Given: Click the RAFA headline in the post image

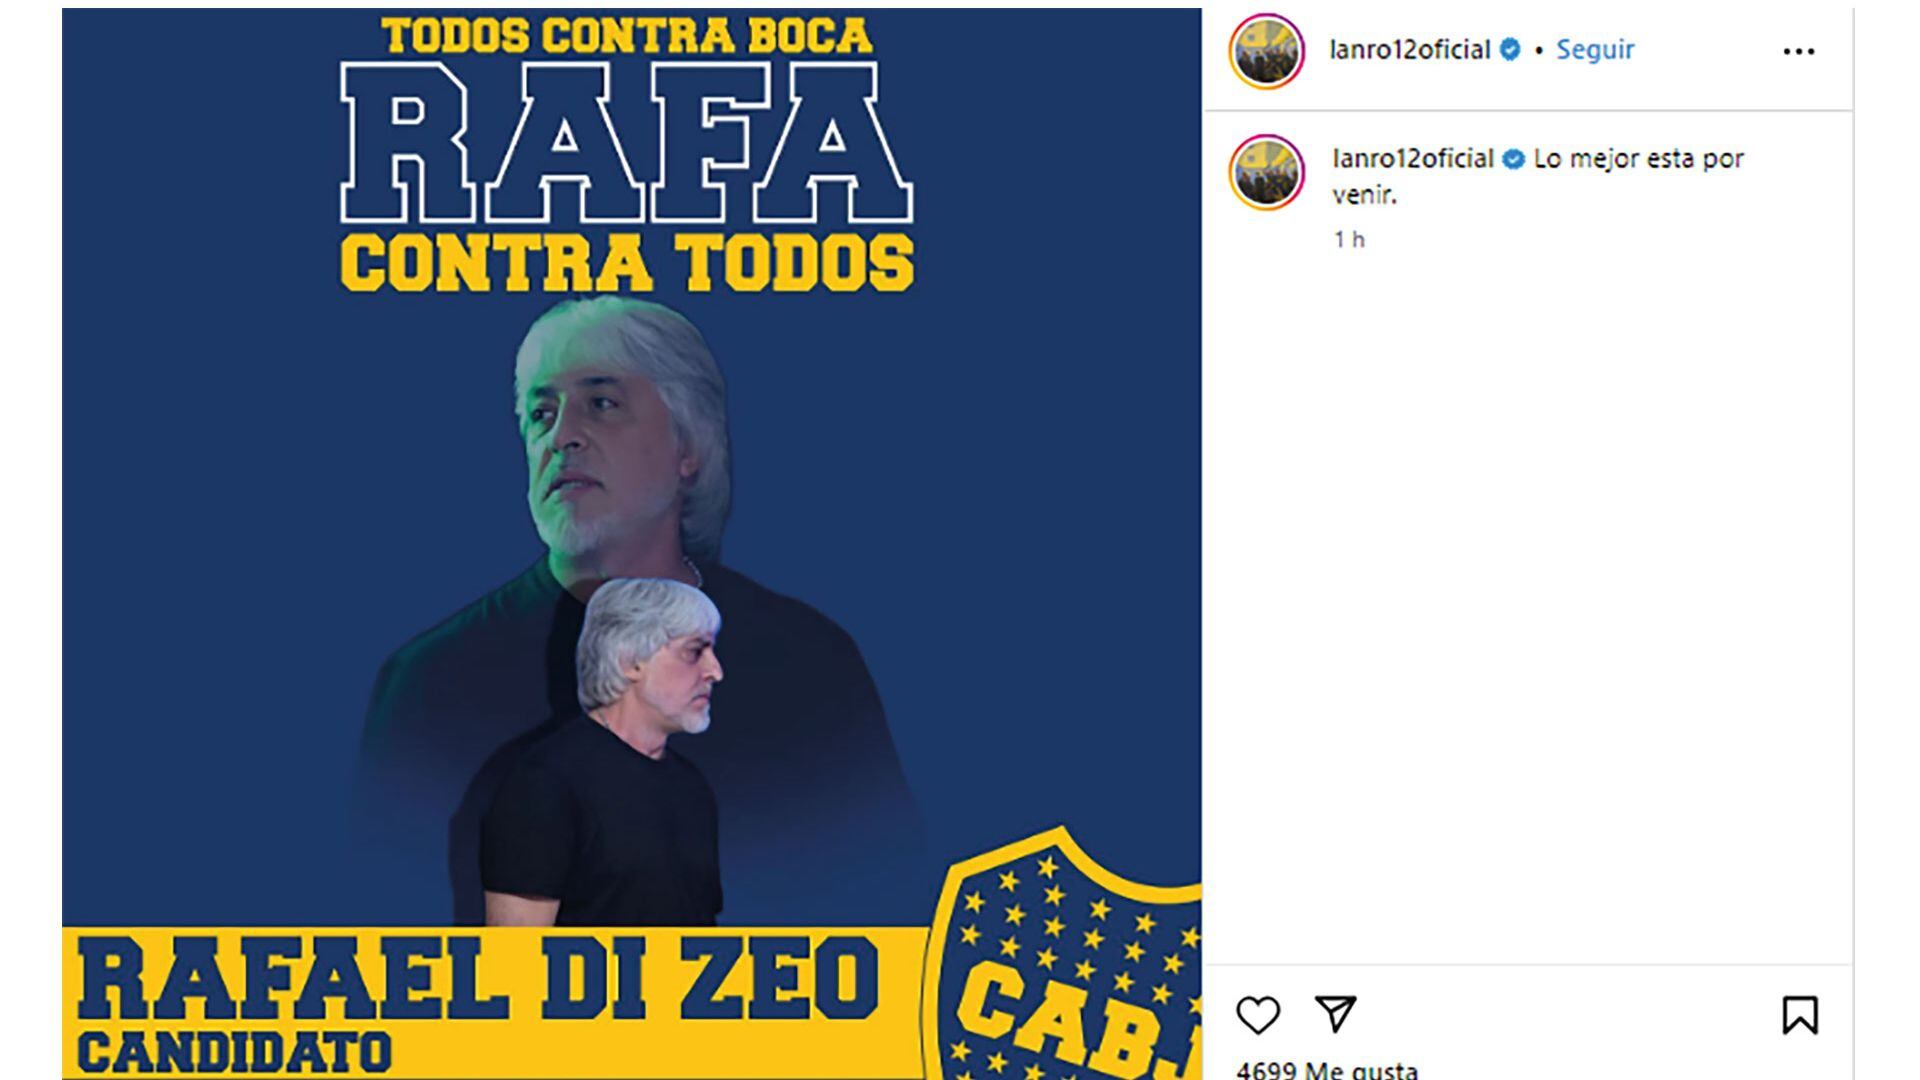Looking at the screenshot, I should pyautogui.click(x=626, y=142).
